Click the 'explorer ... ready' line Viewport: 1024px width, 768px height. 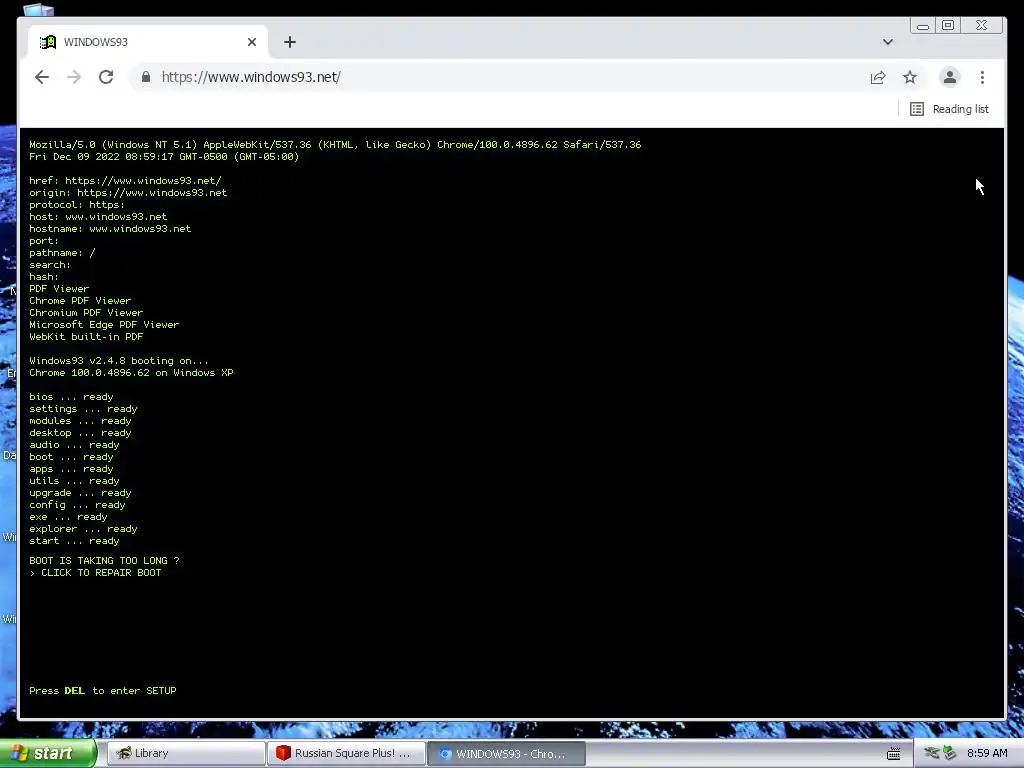83,529
